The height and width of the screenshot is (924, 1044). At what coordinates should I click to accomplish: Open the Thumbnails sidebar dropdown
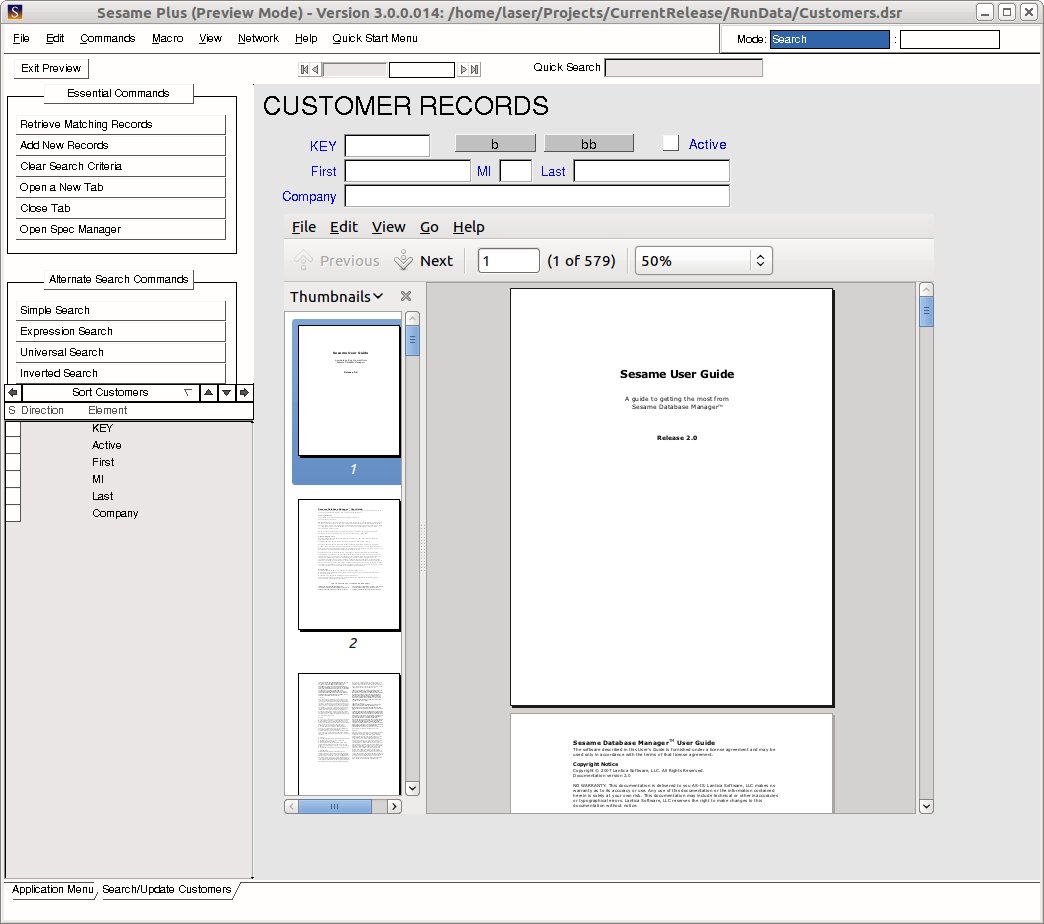[336, 296]
